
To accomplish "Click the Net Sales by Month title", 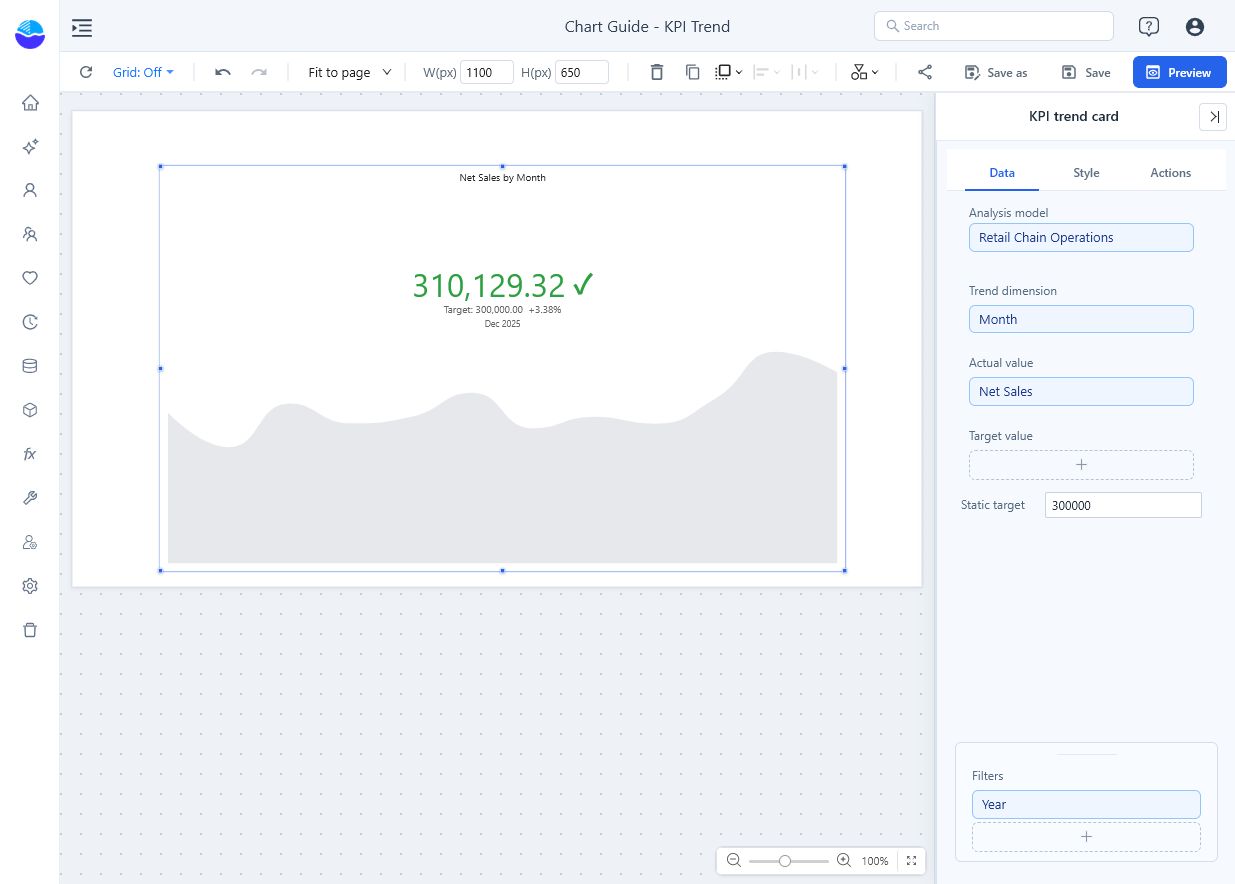I will point(502,178).
